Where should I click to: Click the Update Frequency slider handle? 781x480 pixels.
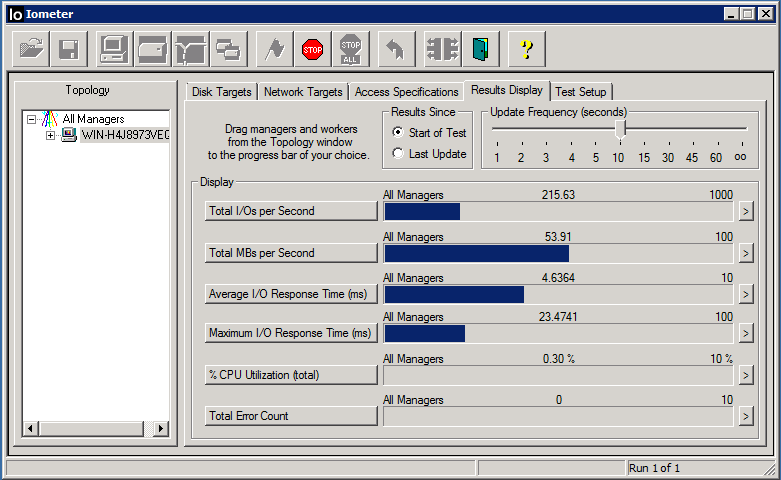[620, 129]
